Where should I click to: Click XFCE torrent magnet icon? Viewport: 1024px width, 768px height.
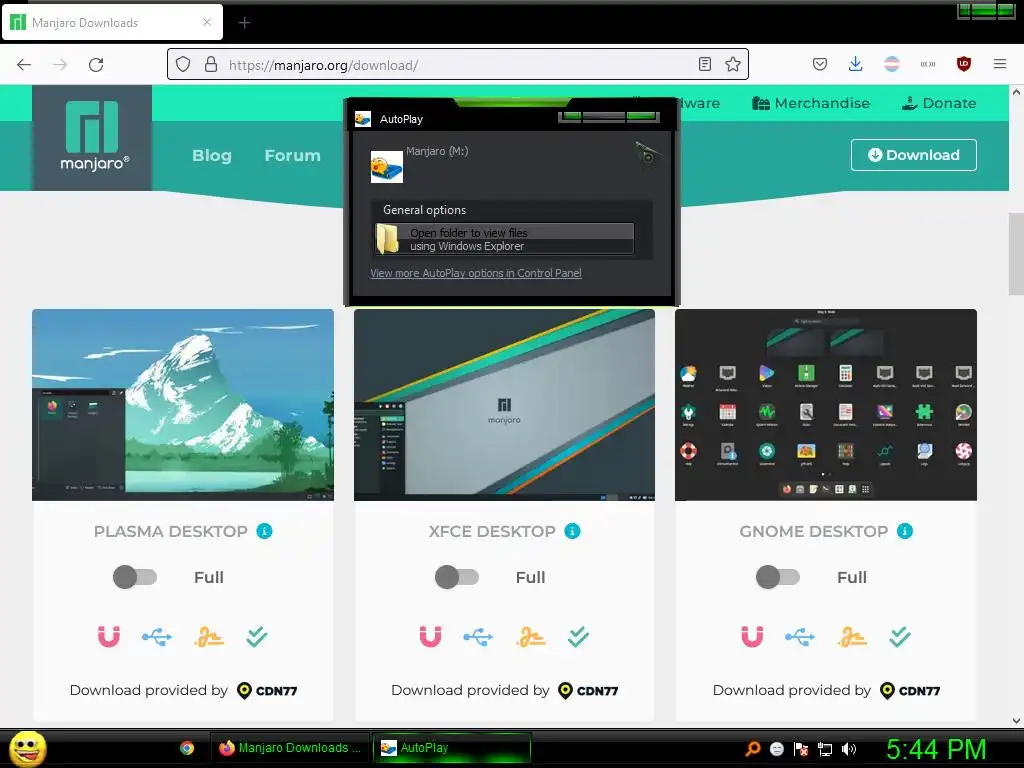pyautogui.click(x=430, y=636)
